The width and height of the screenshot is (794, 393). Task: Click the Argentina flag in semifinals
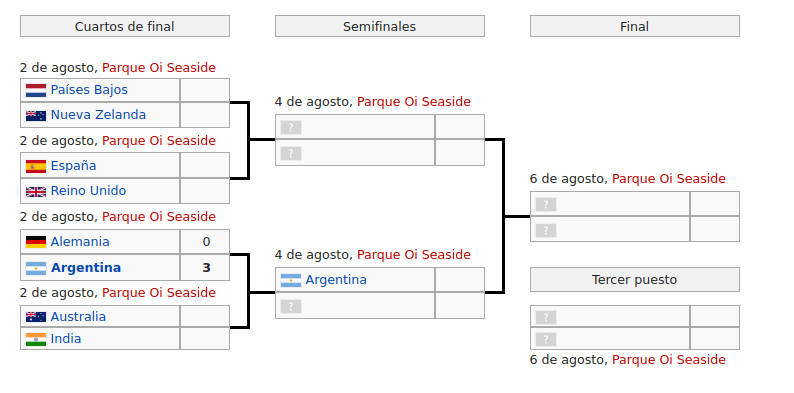pyautogui.click(x=291, y=280)
